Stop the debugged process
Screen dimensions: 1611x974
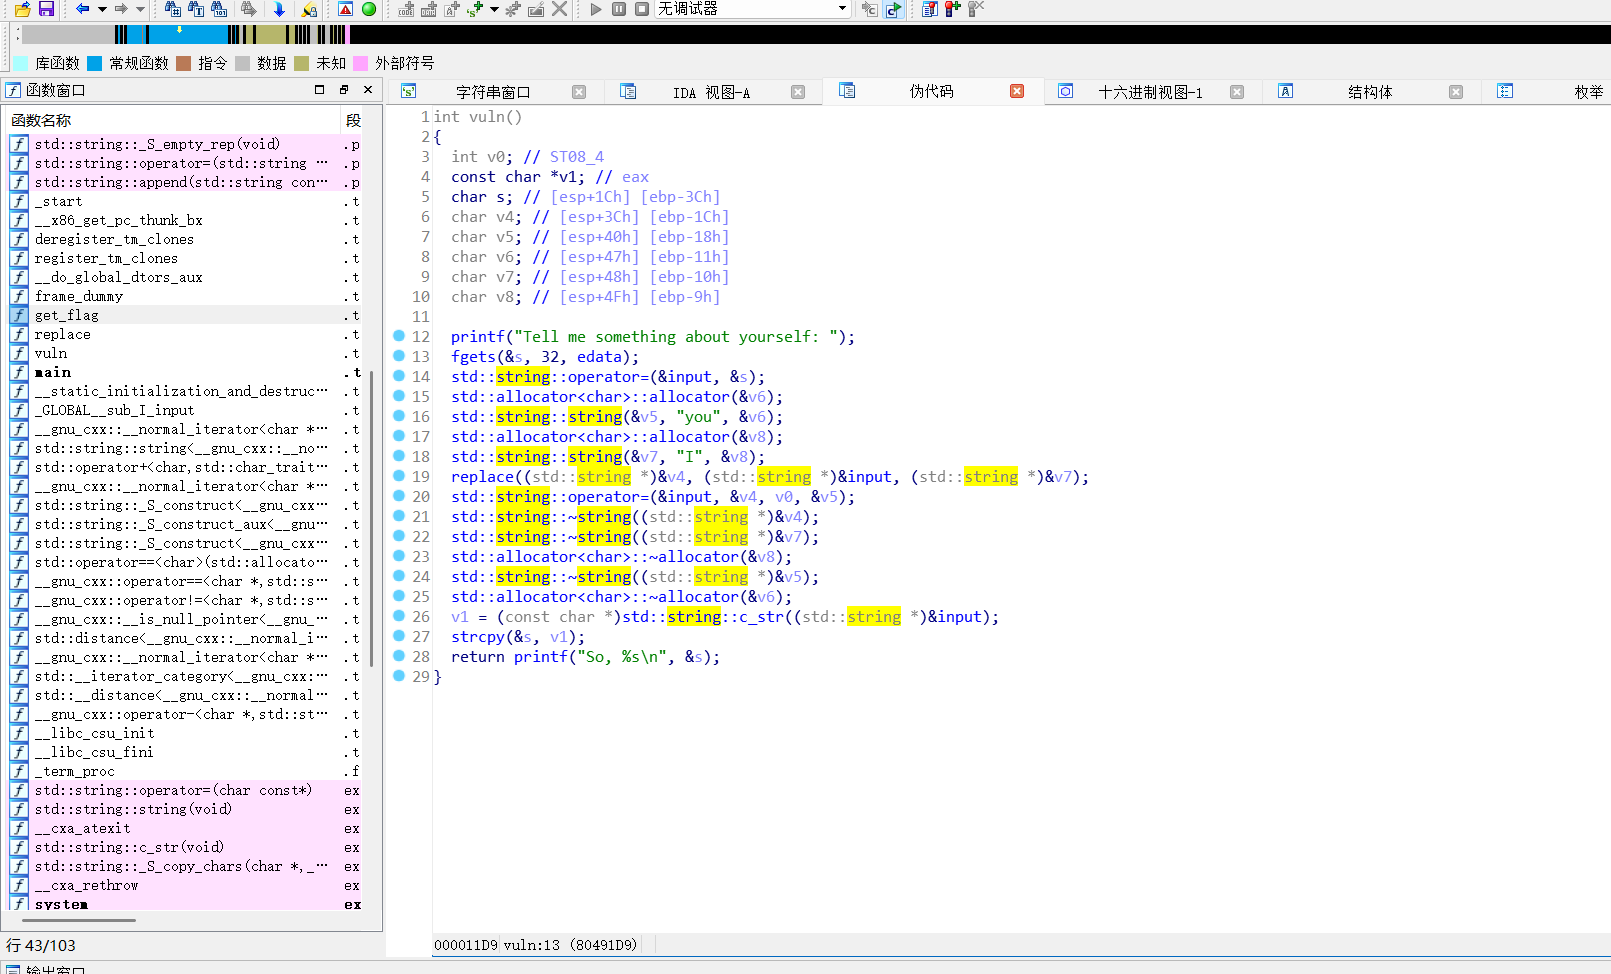pos(642,9)
